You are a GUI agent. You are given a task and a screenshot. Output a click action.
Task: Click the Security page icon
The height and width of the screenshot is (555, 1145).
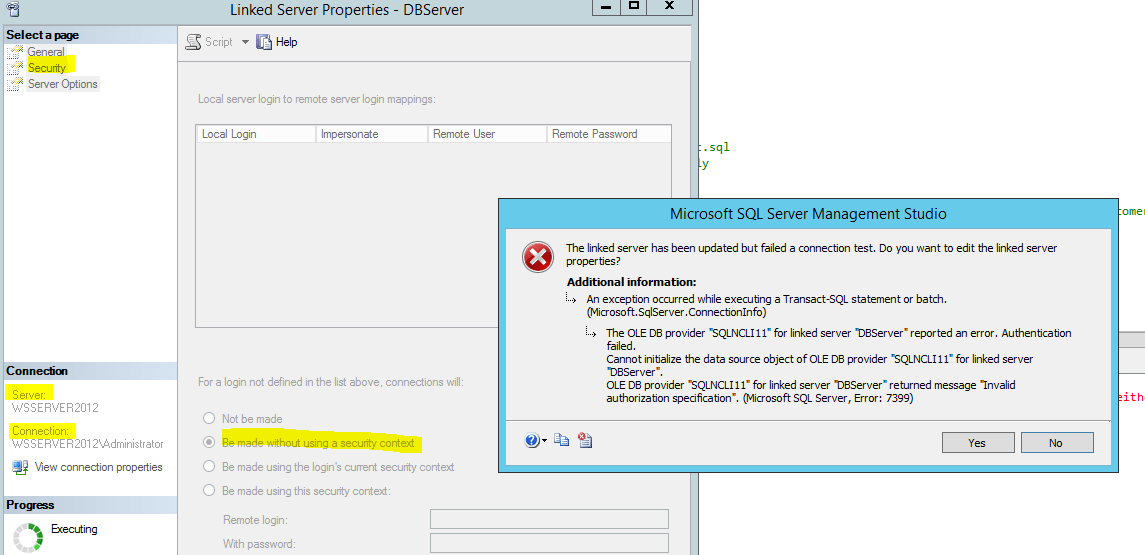click(15, 68)
